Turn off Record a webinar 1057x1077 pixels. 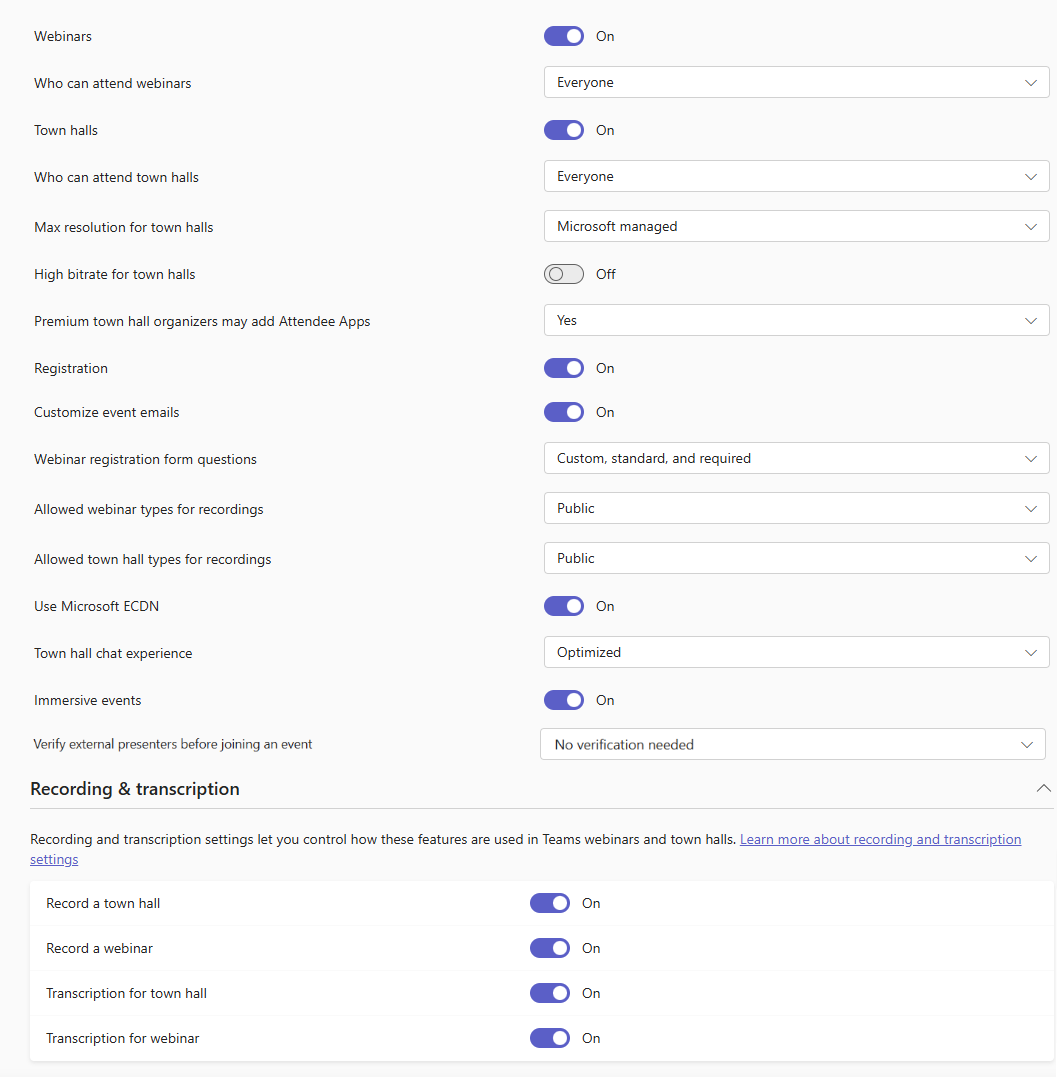pos(549,948)
